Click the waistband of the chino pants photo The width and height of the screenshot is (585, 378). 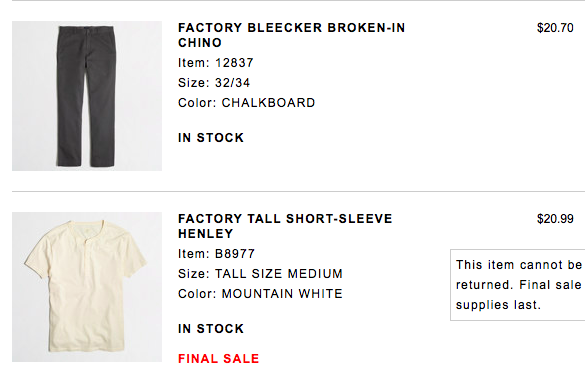click(87, 29)
